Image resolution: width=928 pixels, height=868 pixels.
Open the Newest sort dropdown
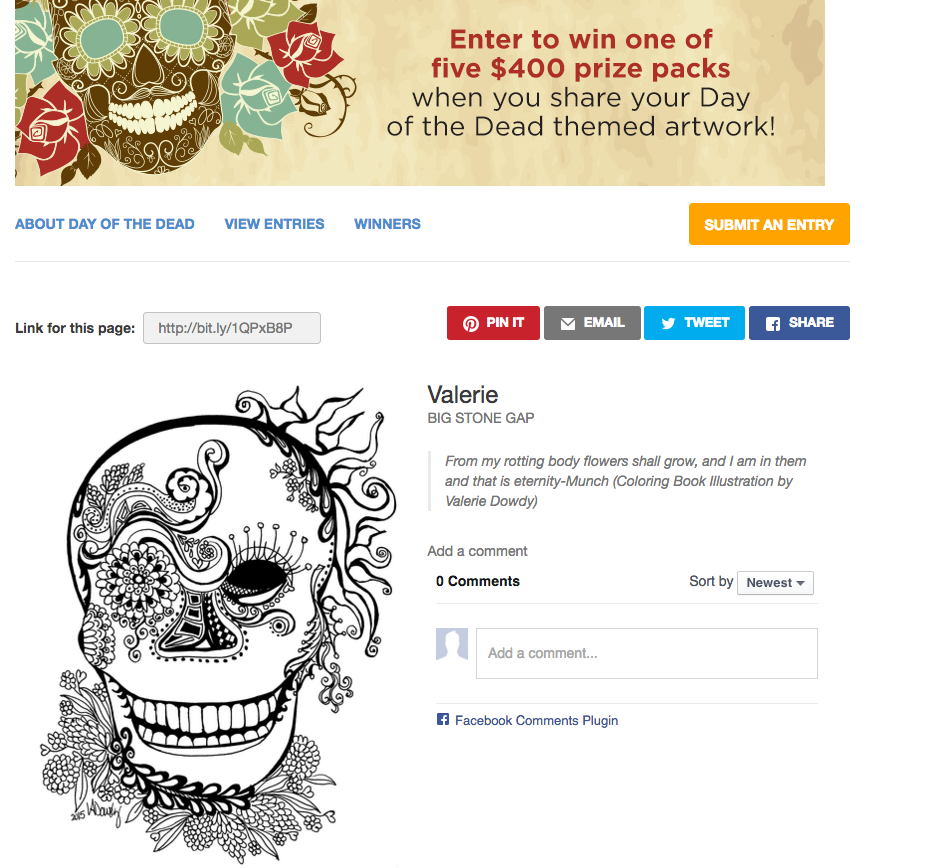(775, 583)
